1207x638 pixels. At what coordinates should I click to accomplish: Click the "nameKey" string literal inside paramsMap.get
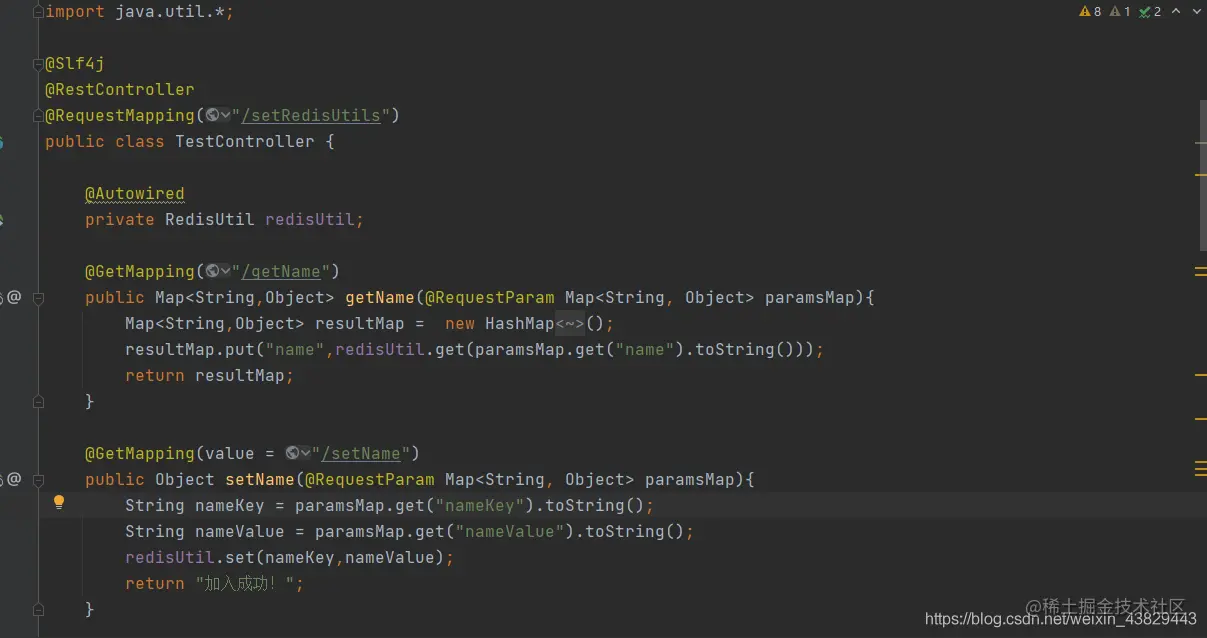480,506
